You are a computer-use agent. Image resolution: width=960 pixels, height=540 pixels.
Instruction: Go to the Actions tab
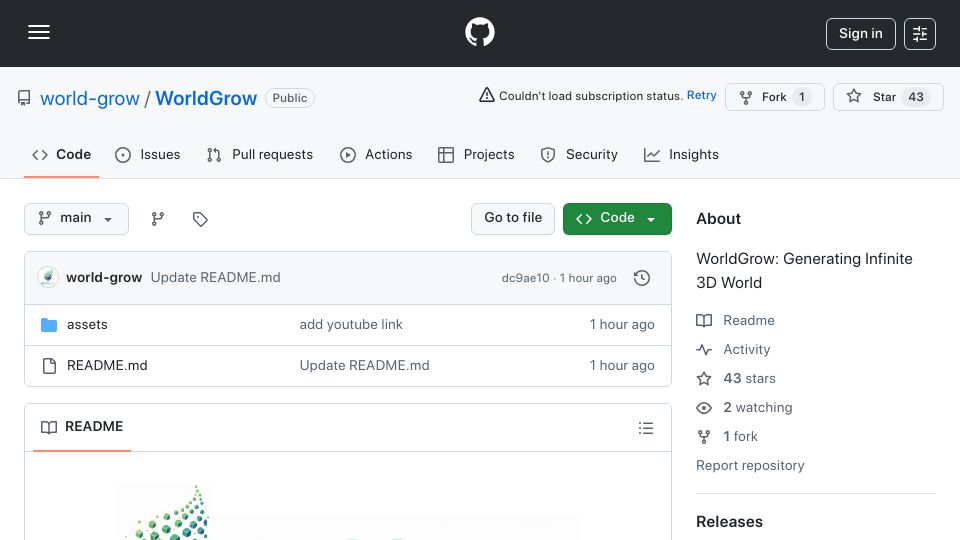pyautogui.click(x=376, y=155)
